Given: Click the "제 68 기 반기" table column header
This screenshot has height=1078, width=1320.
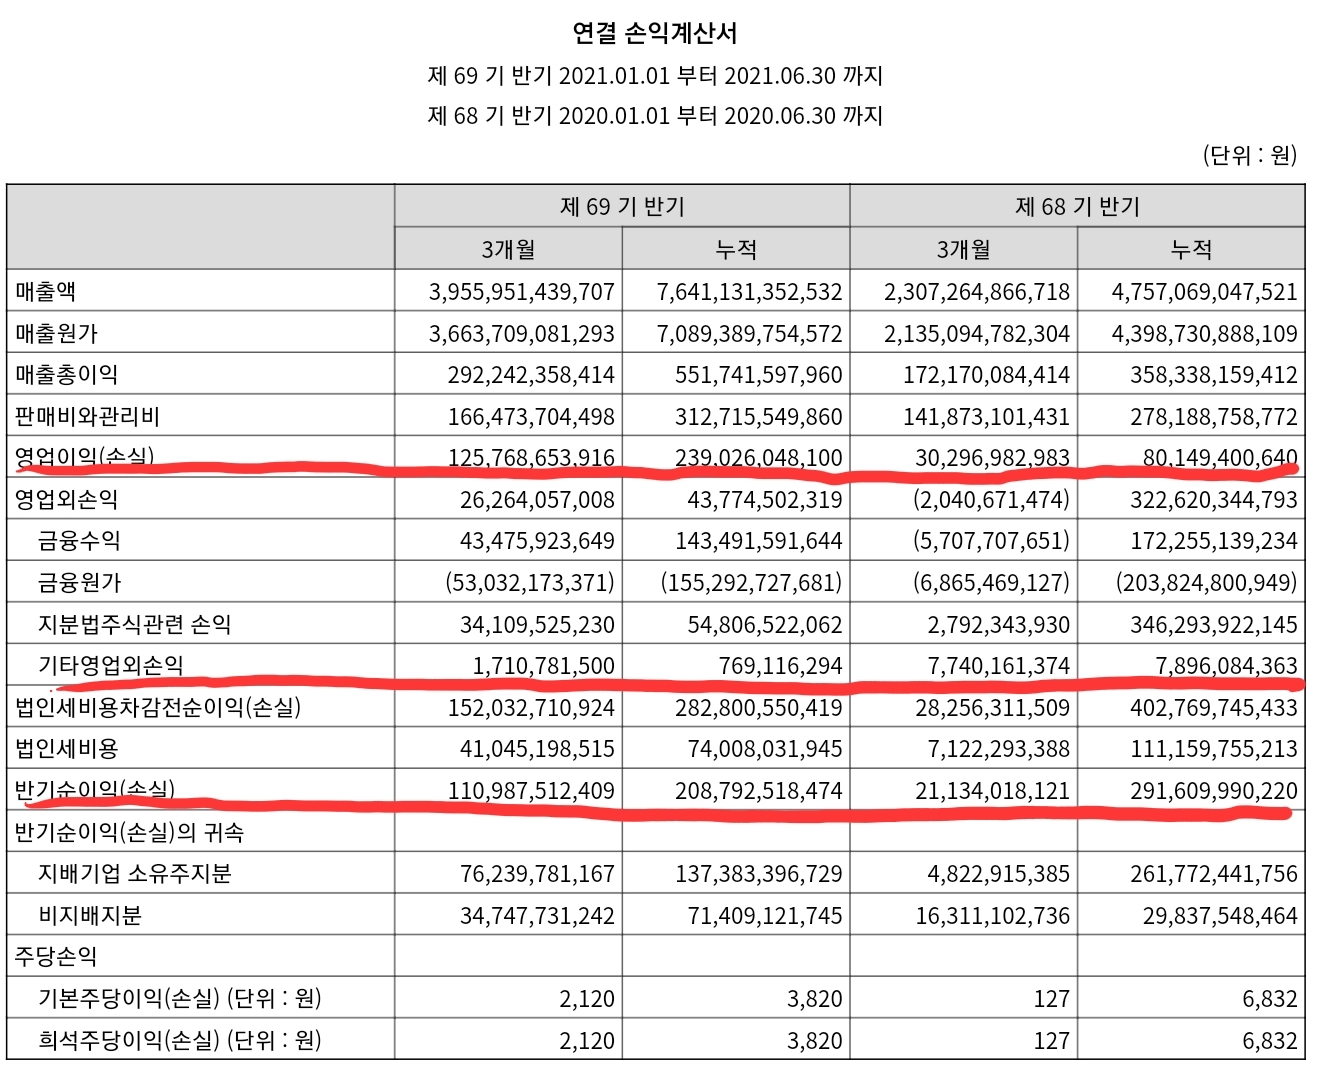Looking at the screenshot, I should coord(1077,207).
